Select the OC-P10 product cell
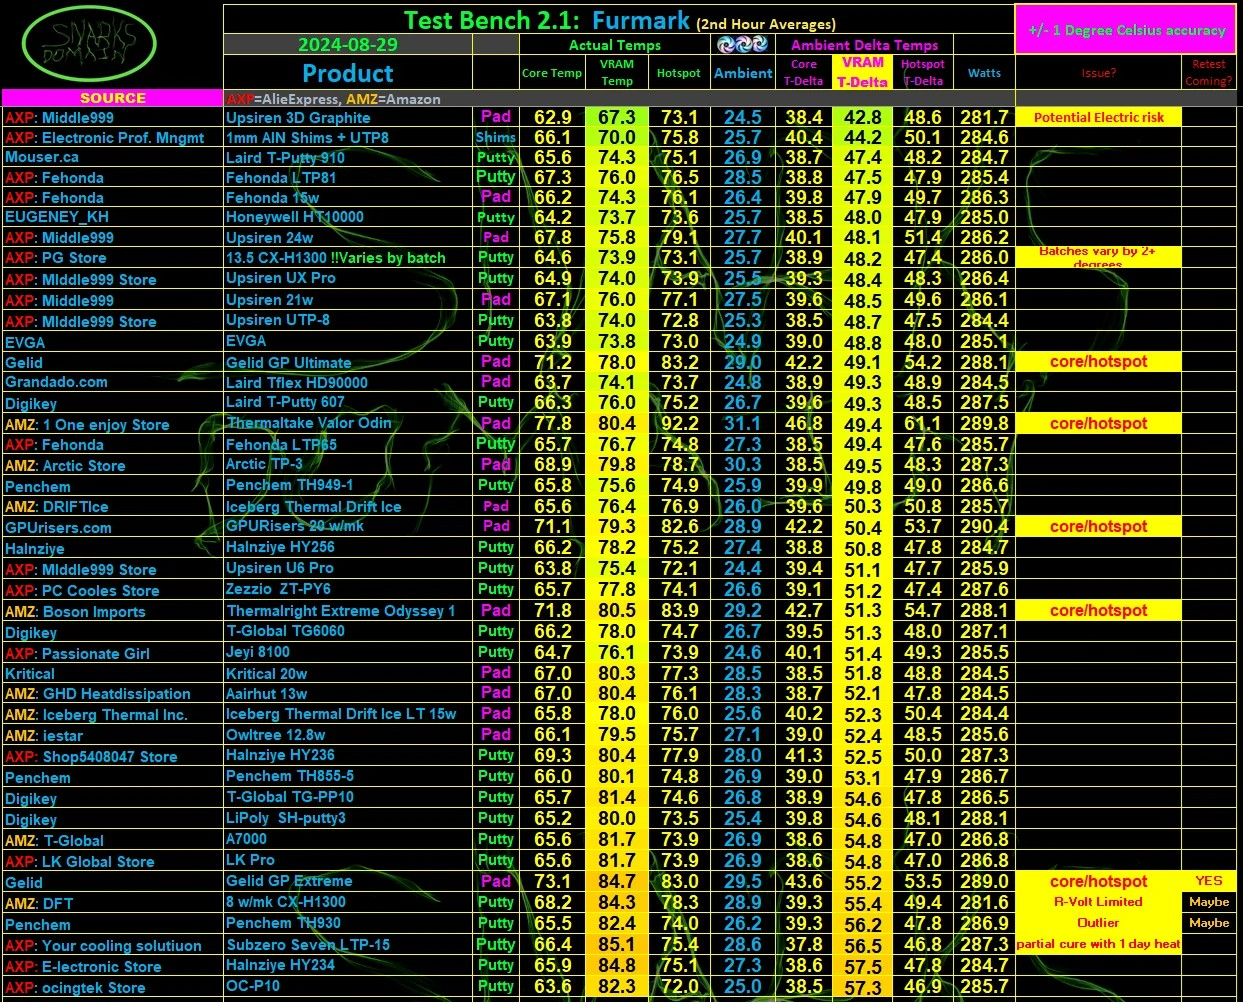Image resolution: width=1243 pixels, height=1004 pixels. [348, 986]
